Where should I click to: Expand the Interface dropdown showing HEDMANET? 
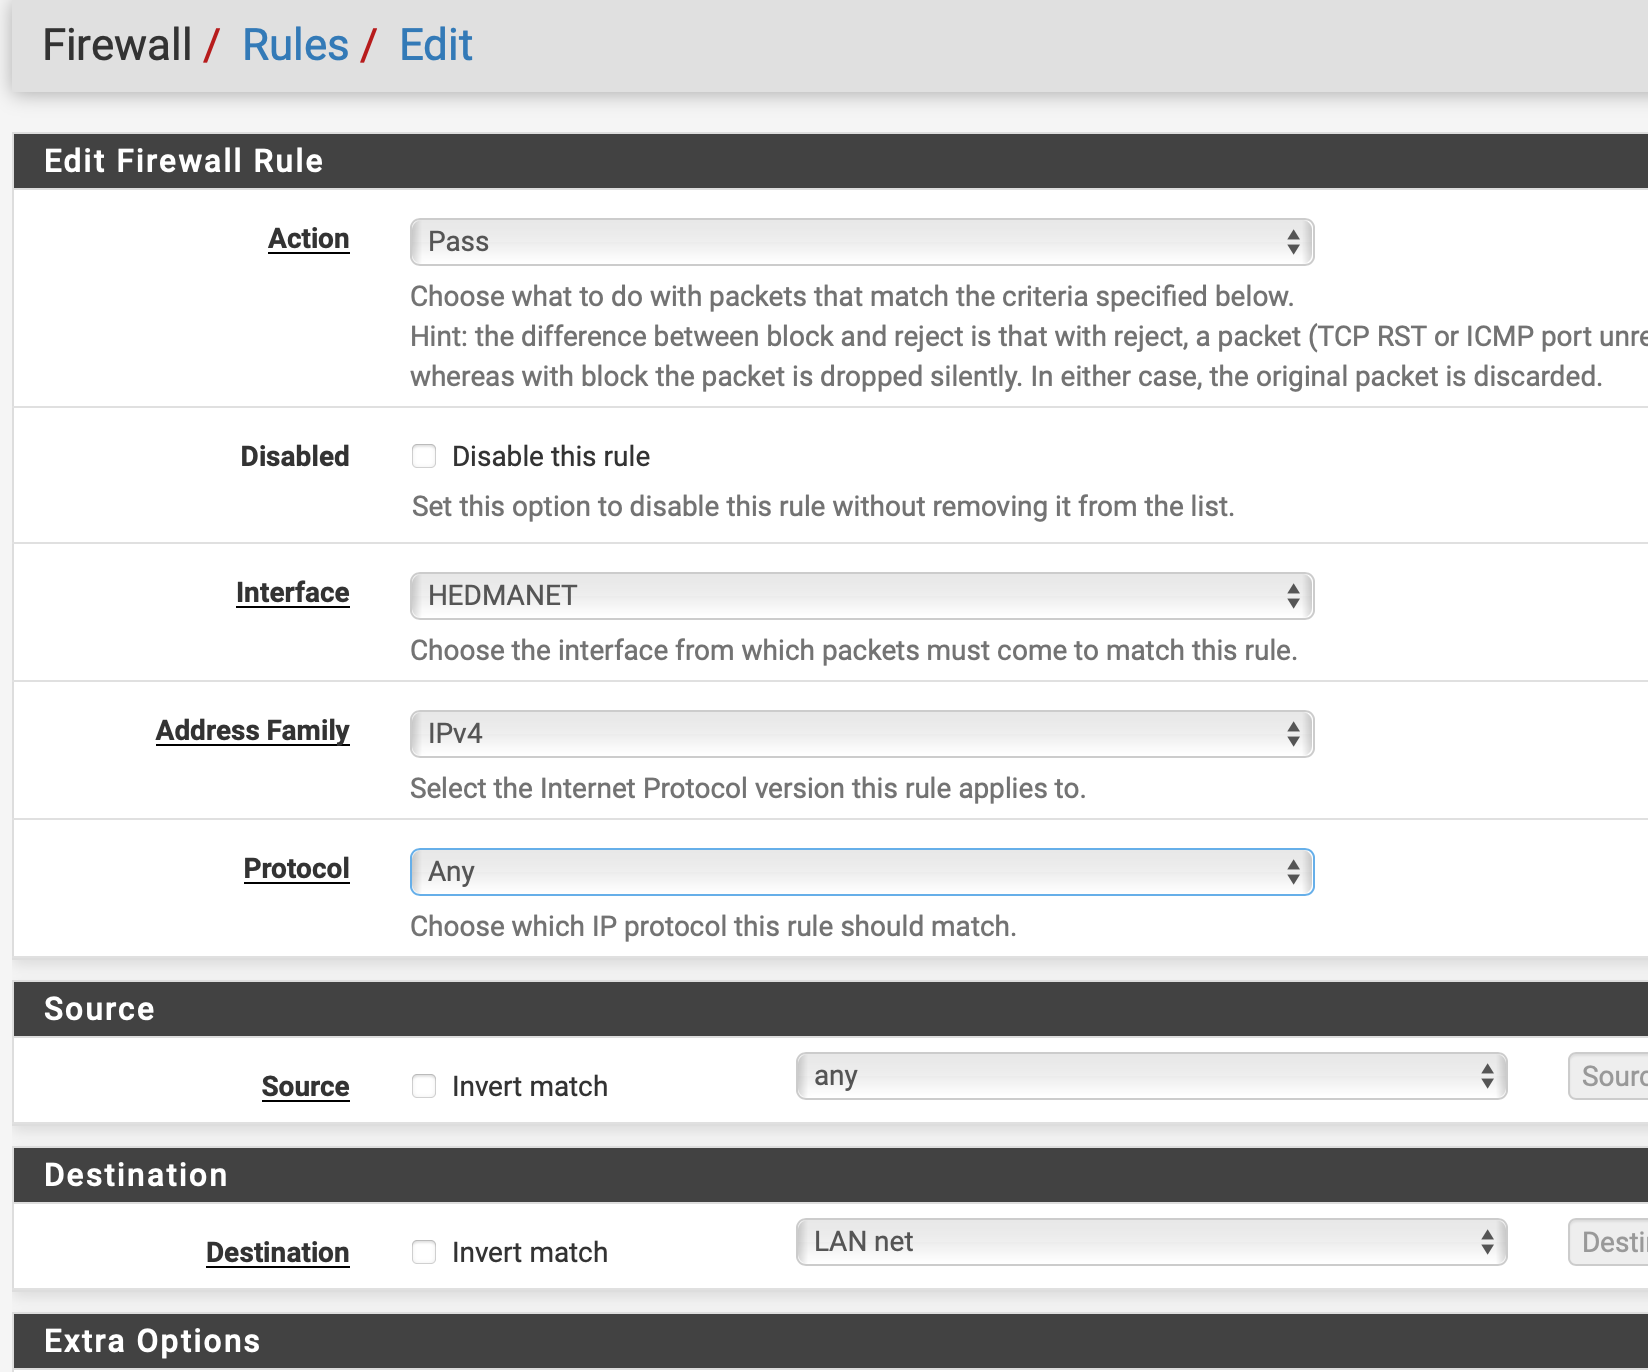click(x=861, y=596)
